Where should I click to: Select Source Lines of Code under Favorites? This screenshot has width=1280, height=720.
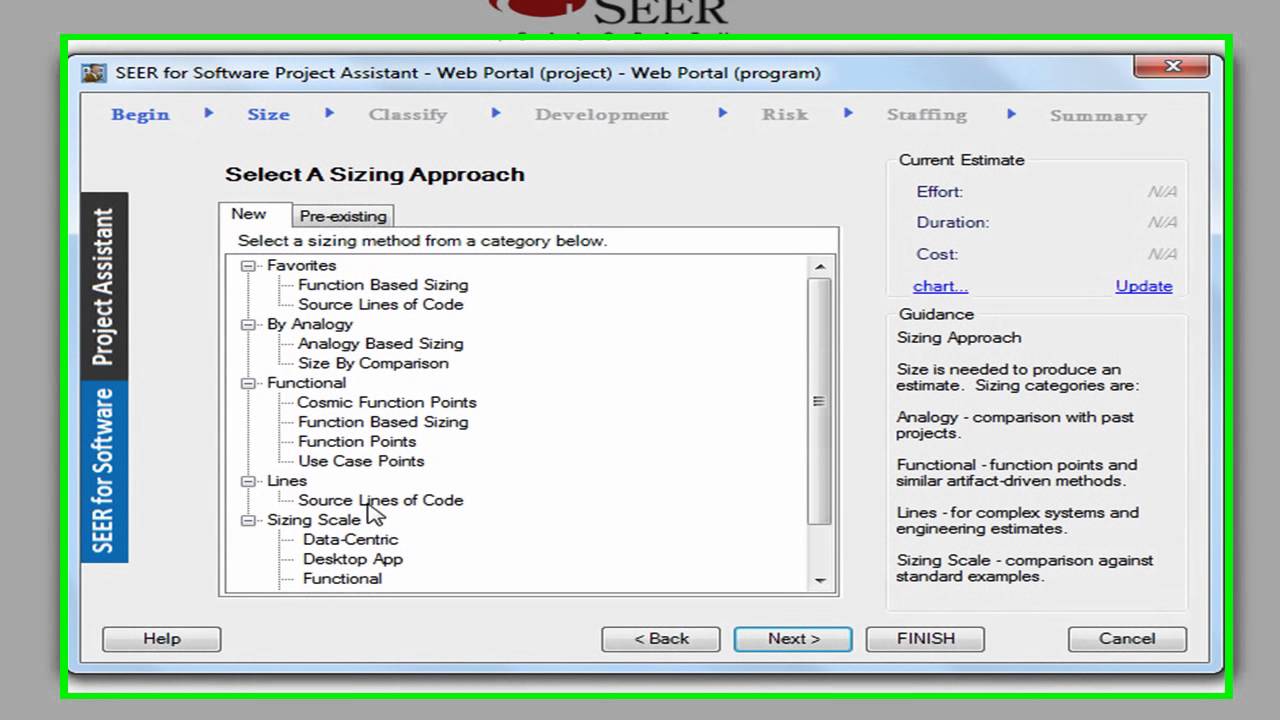pos(380,304)
